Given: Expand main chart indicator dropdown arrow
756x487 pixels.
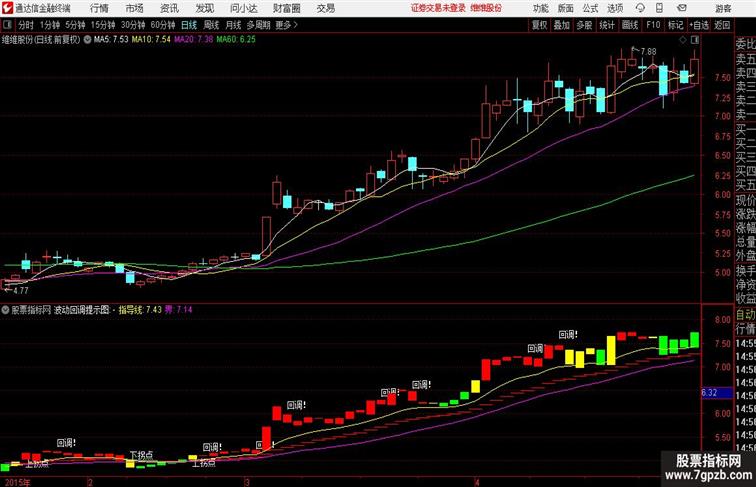Looking at the screenshot, I should [x=87, y=40].
